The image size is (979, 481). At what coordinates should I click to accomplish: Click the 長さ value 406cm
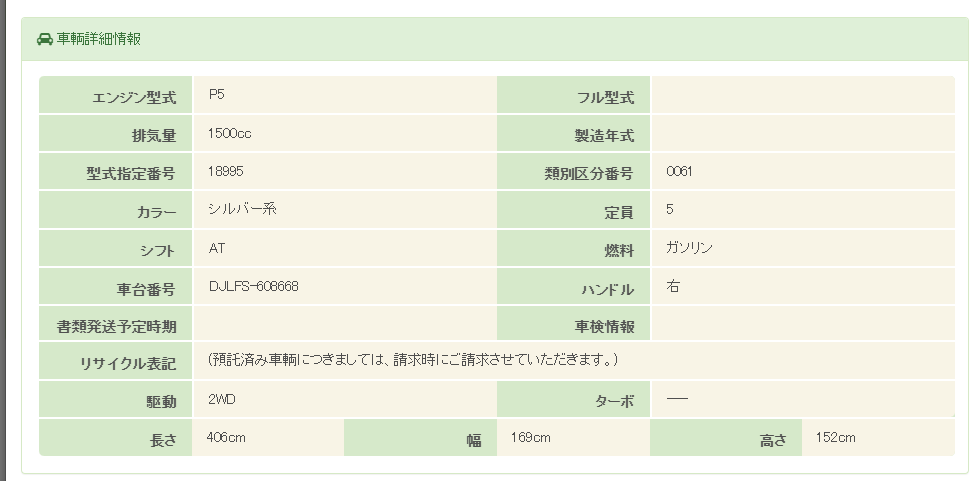click(226, 437)
